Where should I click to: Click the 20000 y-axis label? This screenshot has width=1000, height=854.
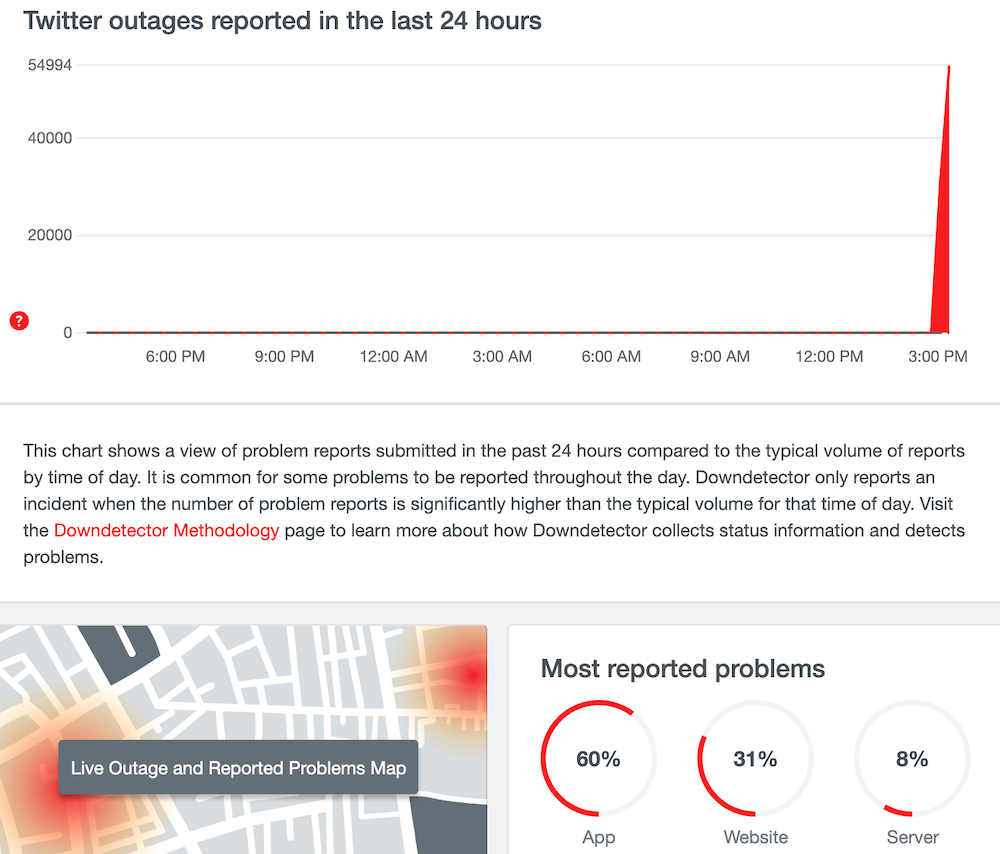coord(50,235)
